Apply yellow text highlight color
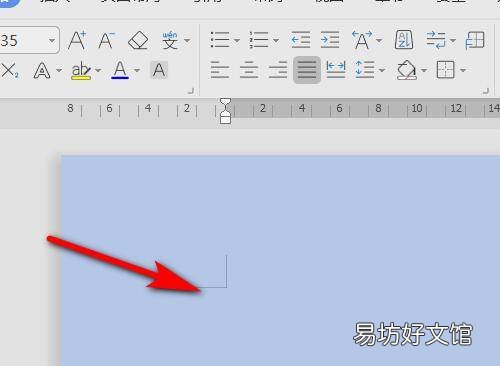 click(x=81, y=71)
